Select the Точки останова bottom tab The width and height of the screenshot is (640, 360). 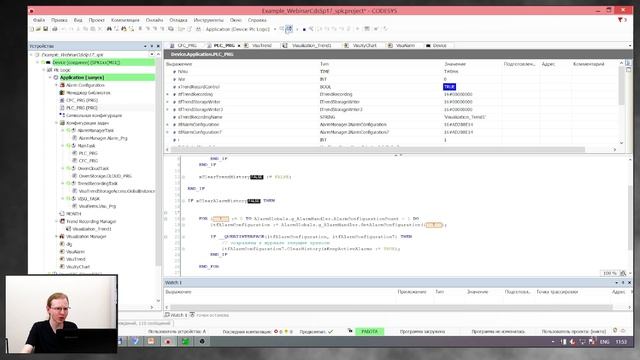coord(209,315)
